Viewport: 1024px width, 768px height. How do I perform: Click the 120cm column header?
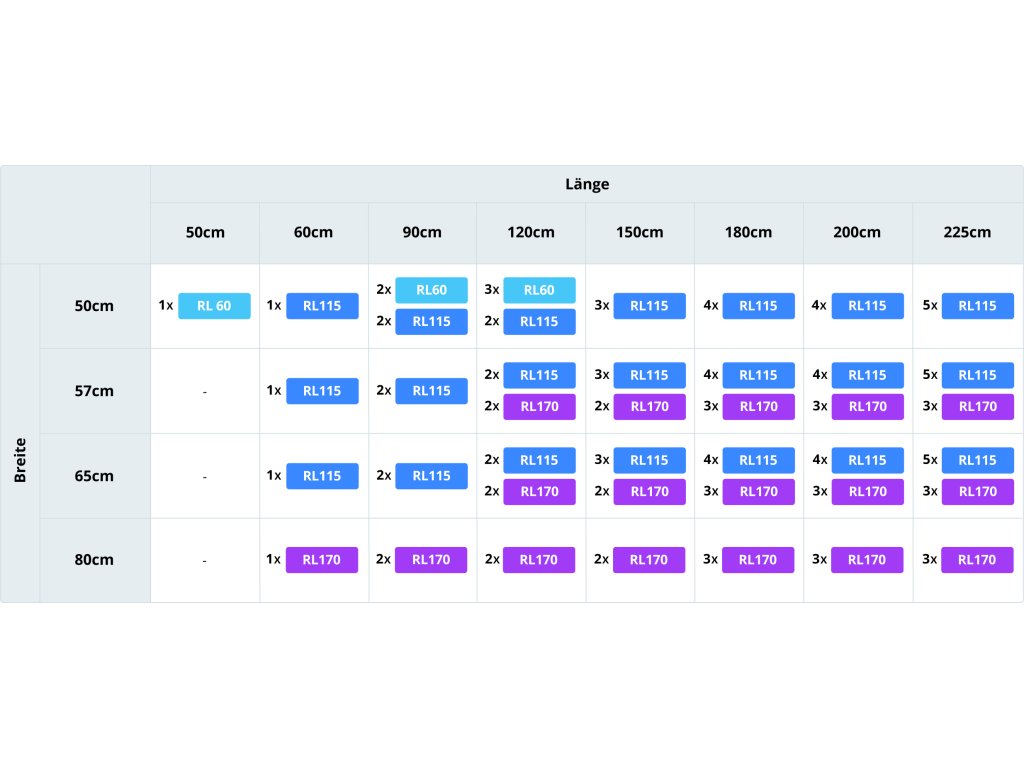tap(531, 232)
